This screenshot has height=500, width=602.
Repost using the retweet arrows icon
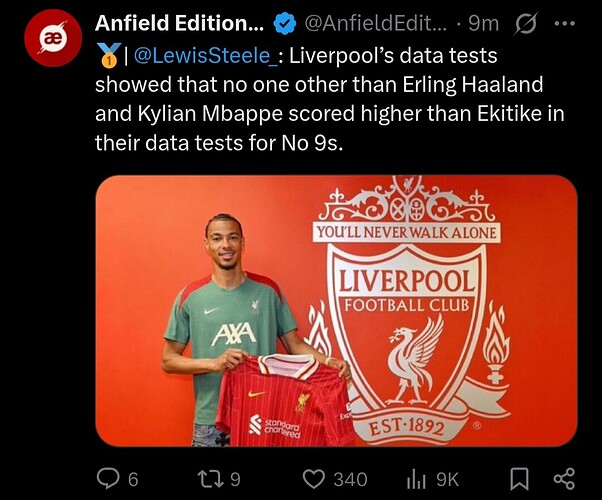click(x=210, y=479)
